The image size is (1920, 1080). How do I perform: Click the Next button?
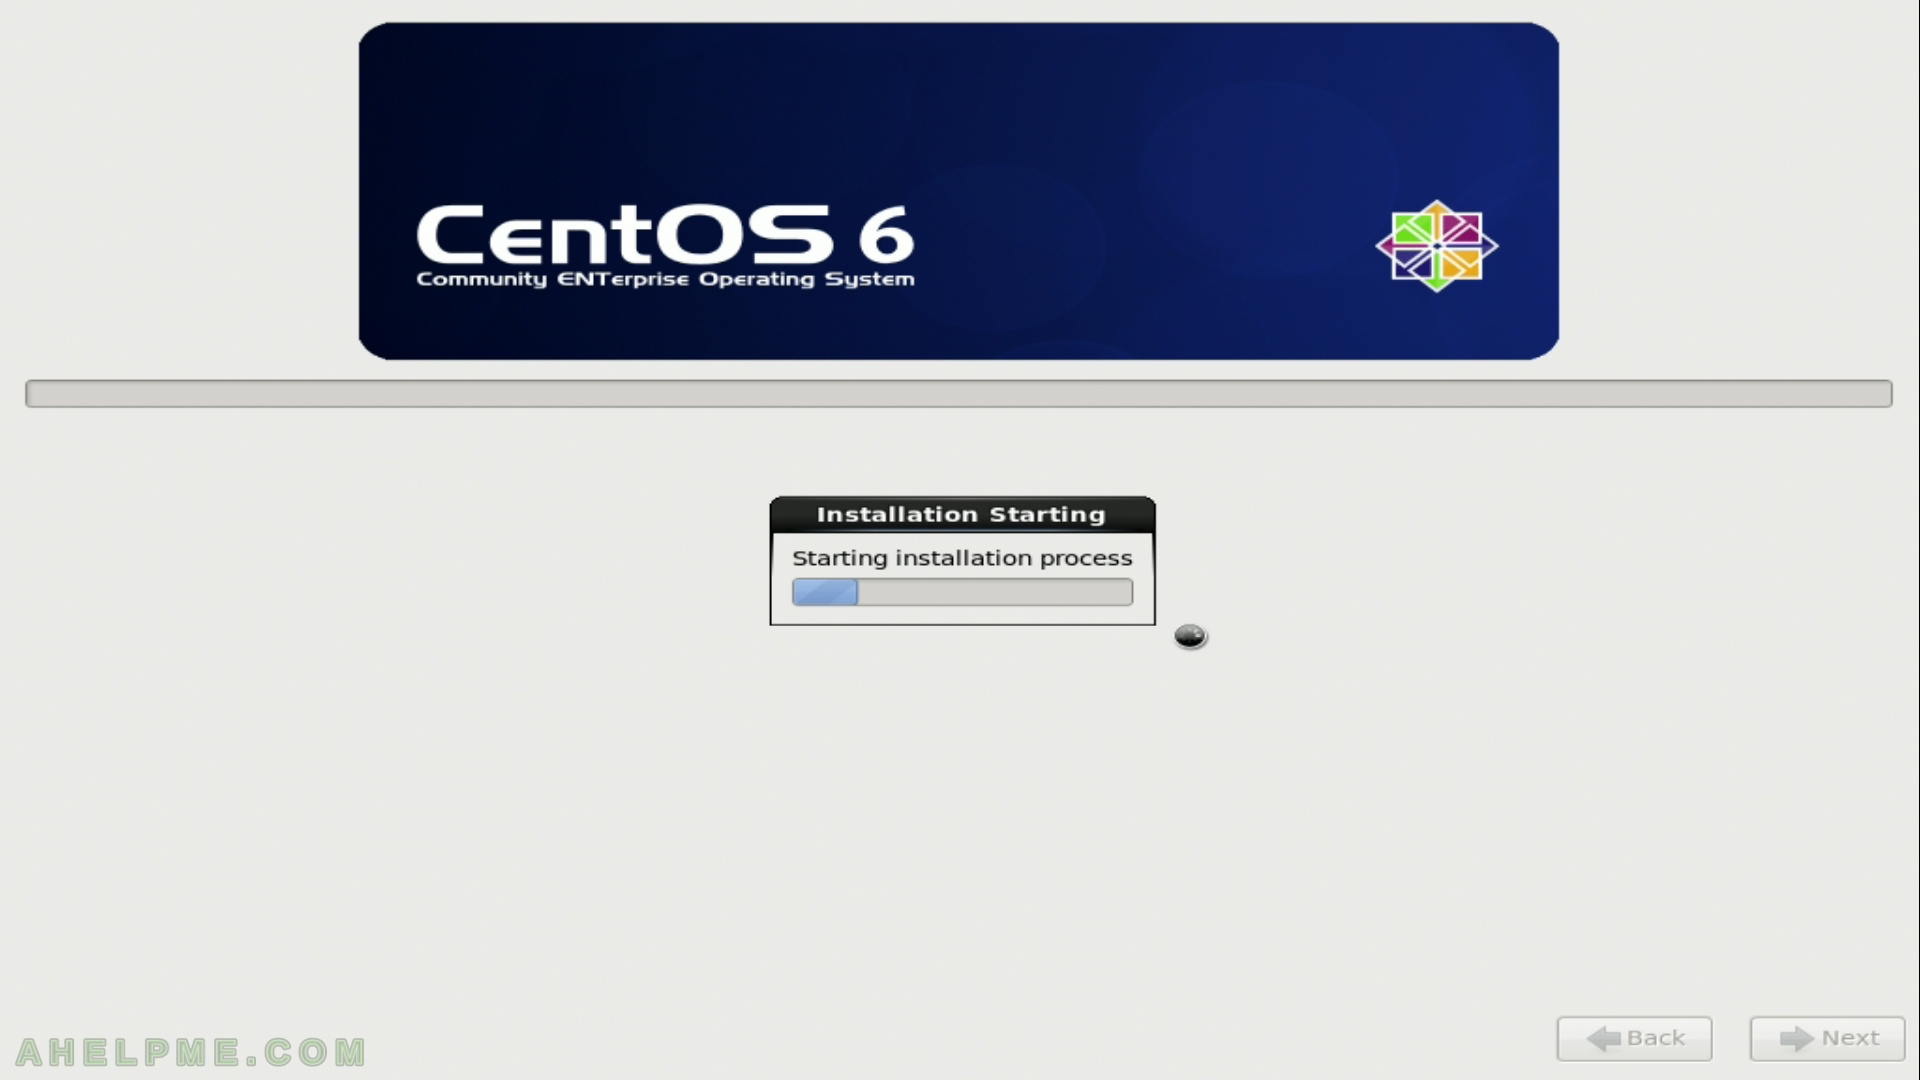pos(1827,1038)
